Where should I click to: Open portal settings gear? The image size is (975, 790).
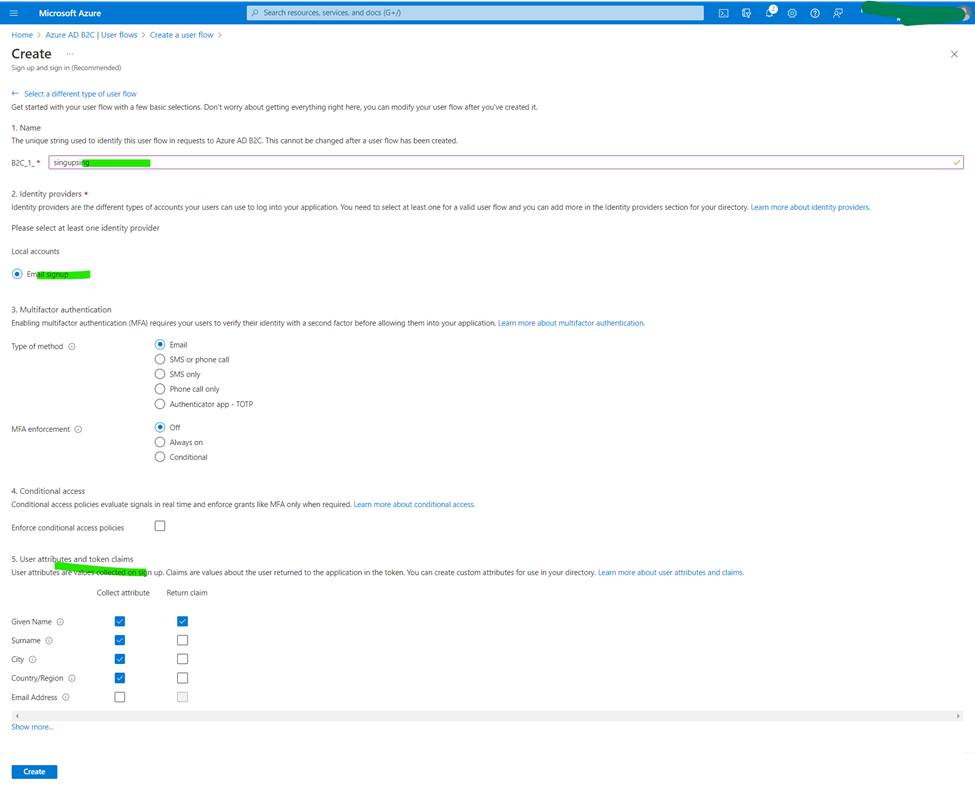(792, 13)
